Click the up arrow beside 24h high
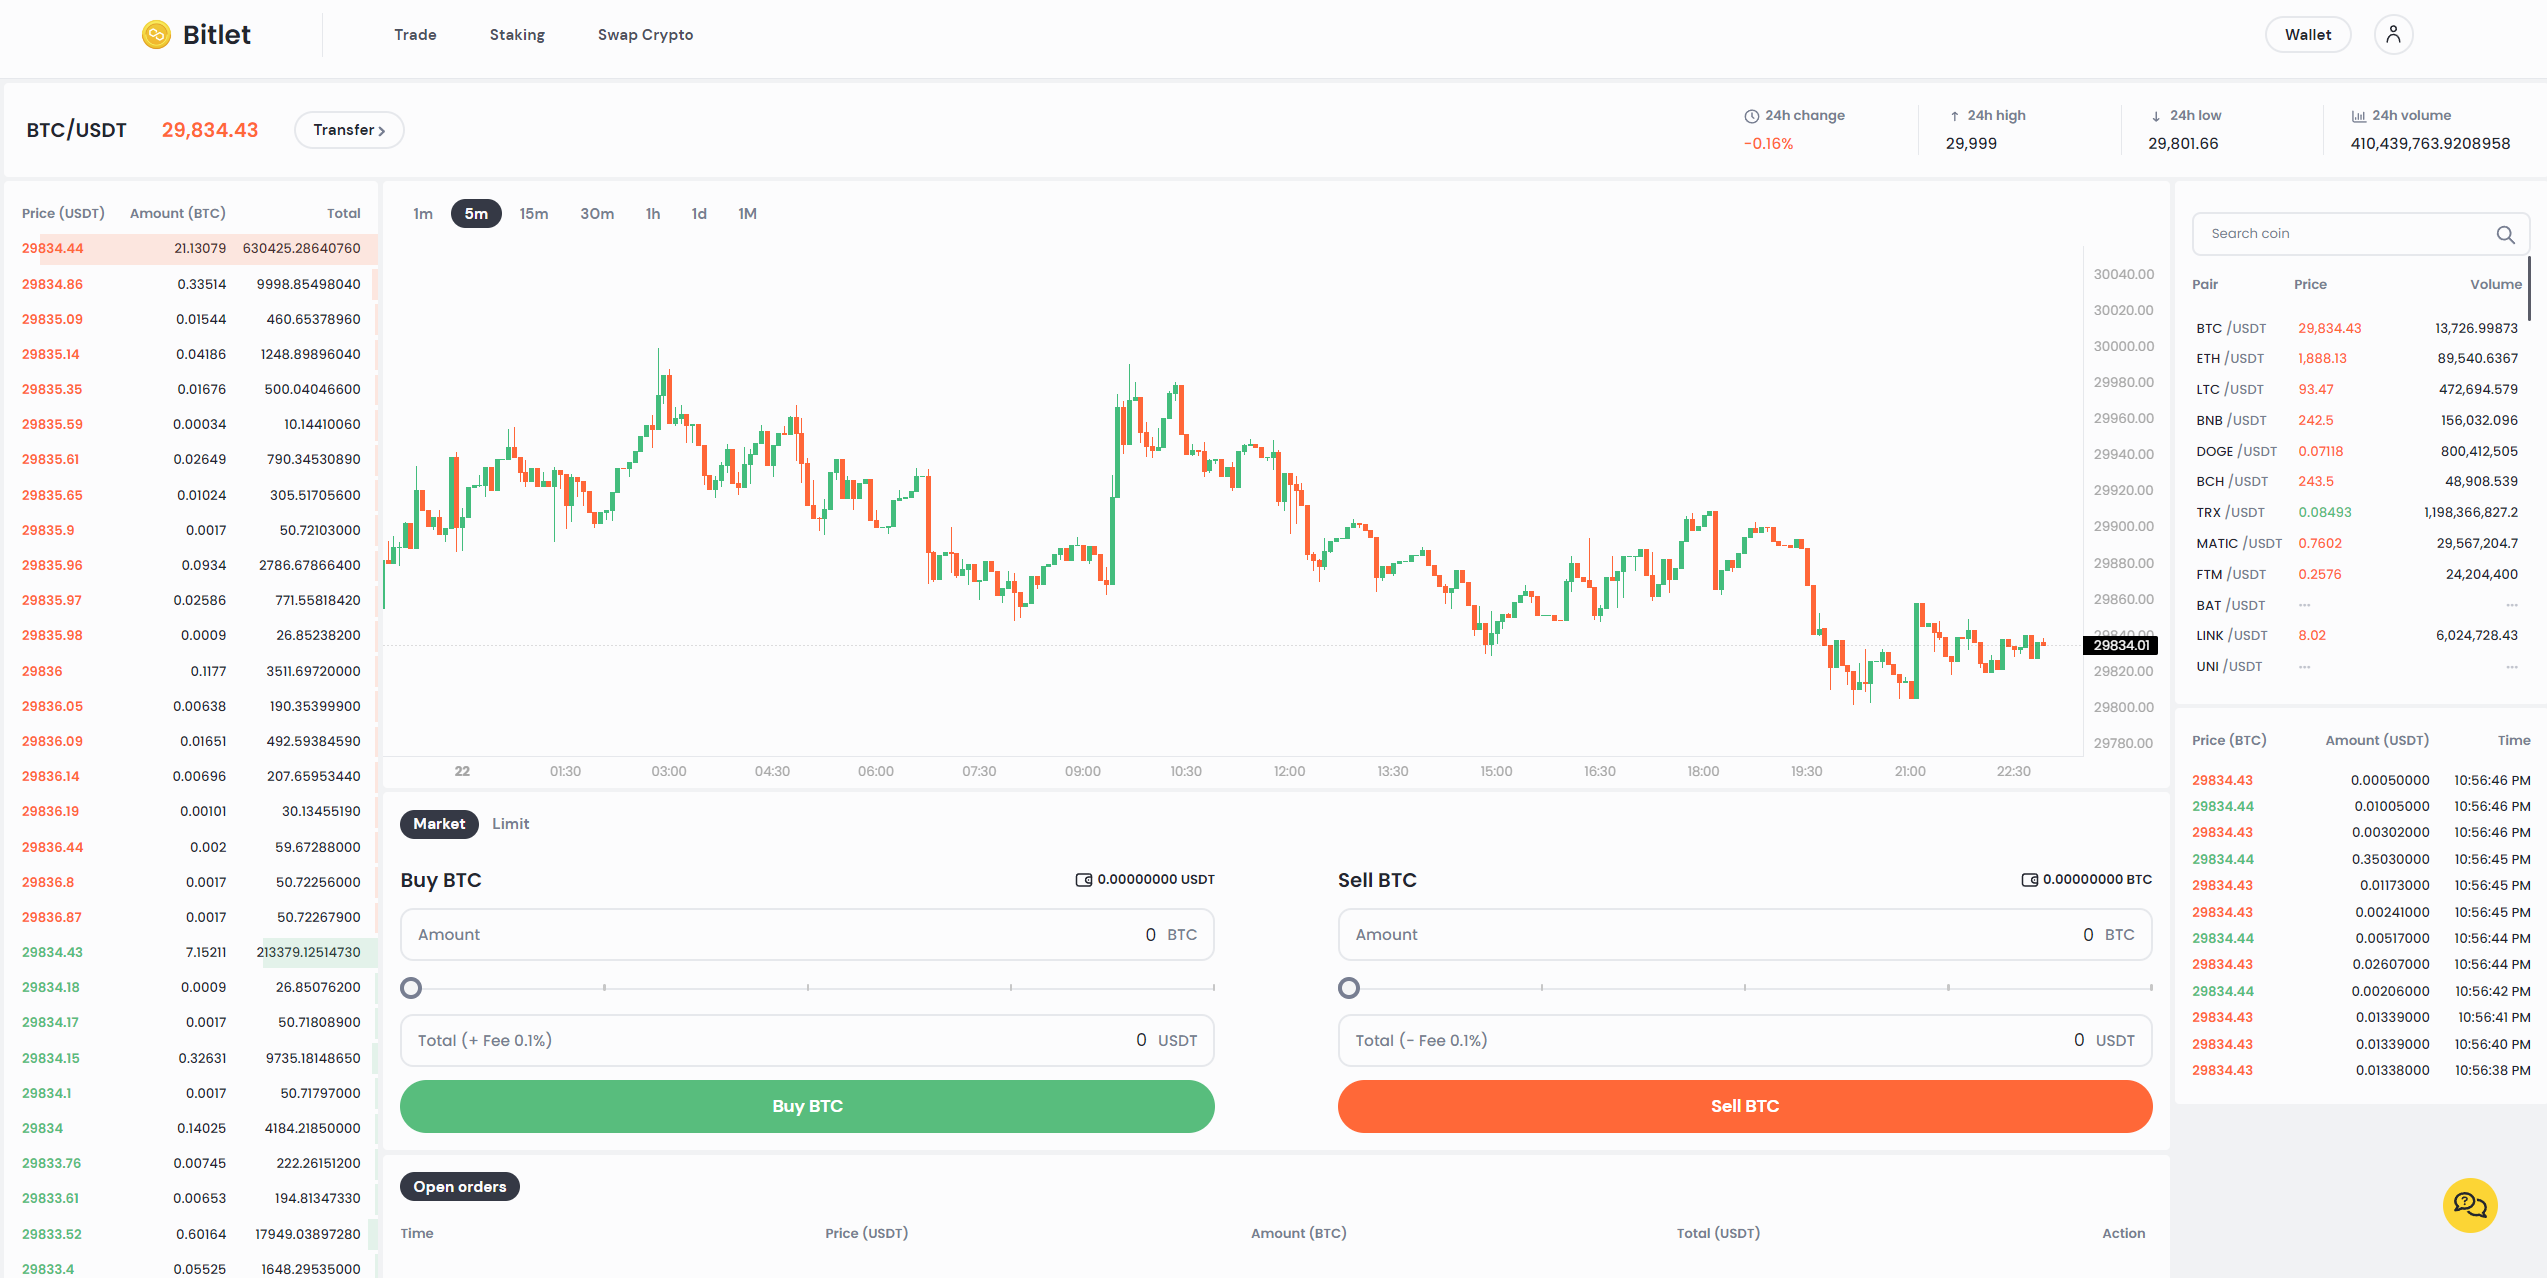 coord(1953,115)
